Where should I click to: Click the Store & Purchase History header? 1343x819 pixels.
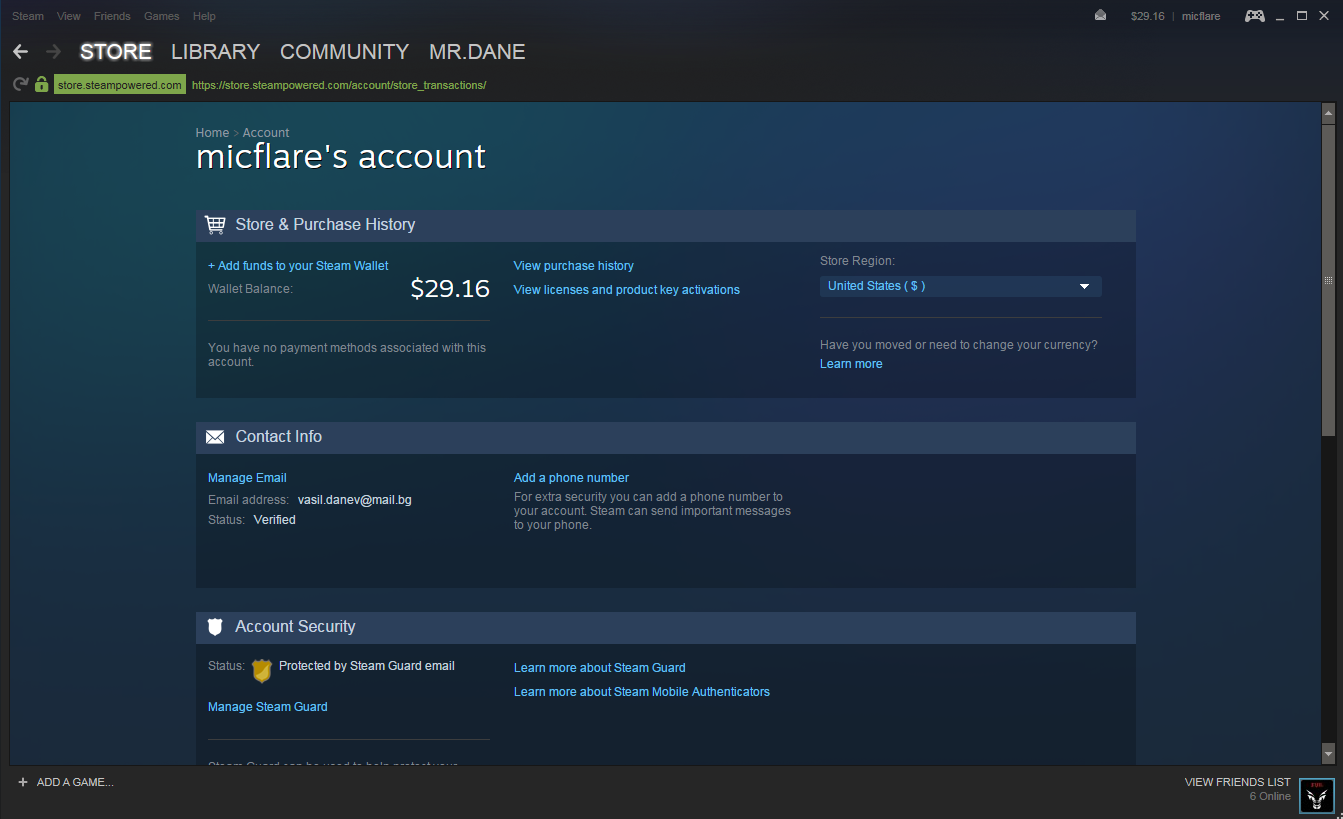point(666,225)
